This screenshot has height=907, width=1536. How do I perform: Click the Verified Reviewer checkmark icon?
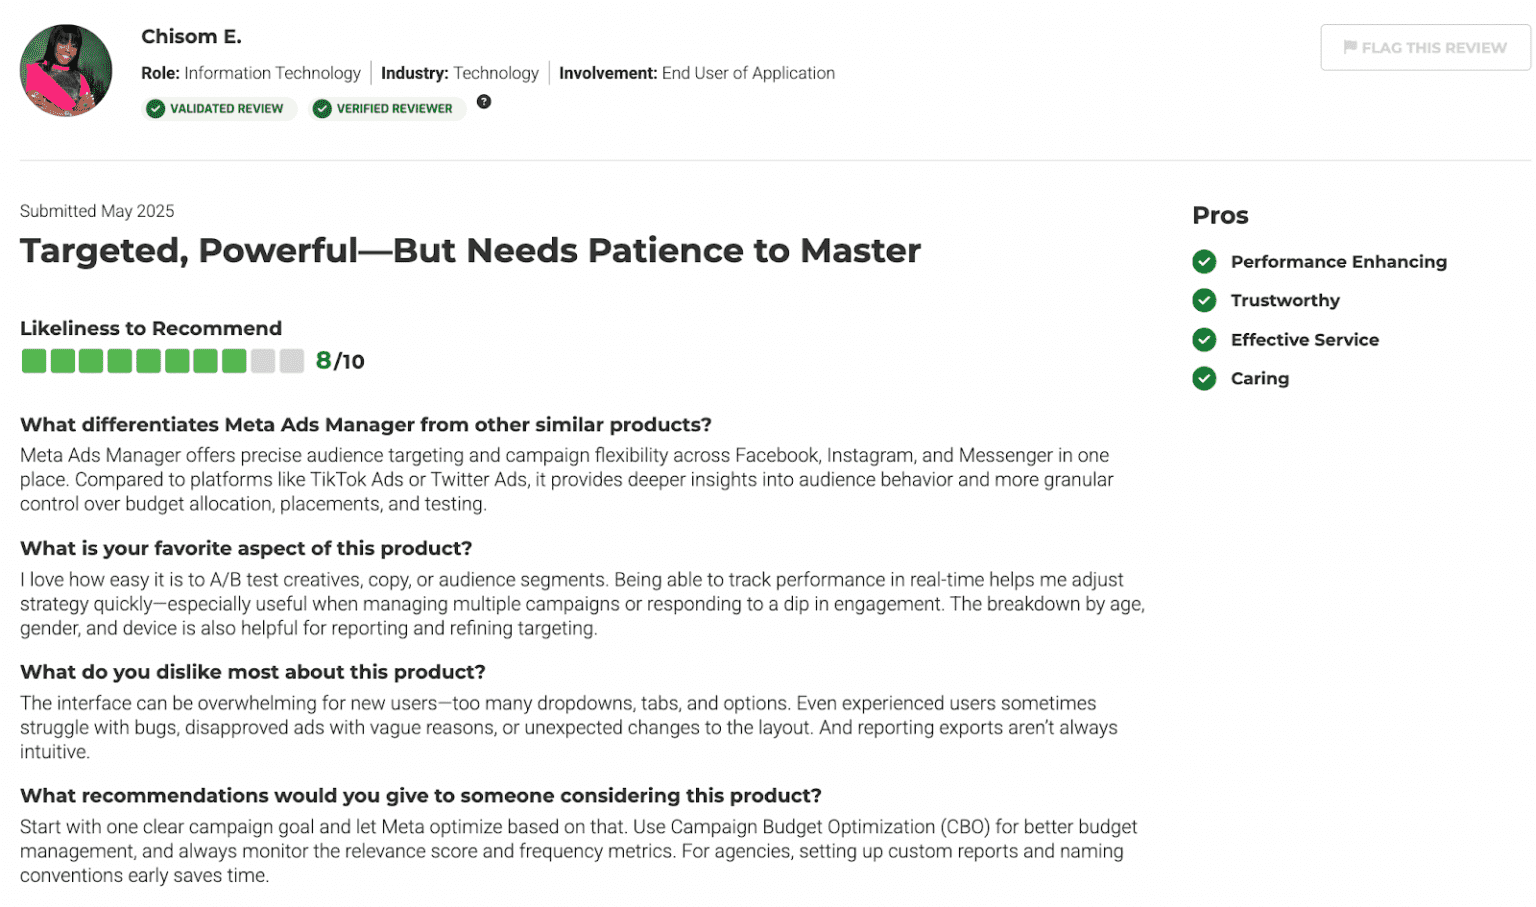322,109
